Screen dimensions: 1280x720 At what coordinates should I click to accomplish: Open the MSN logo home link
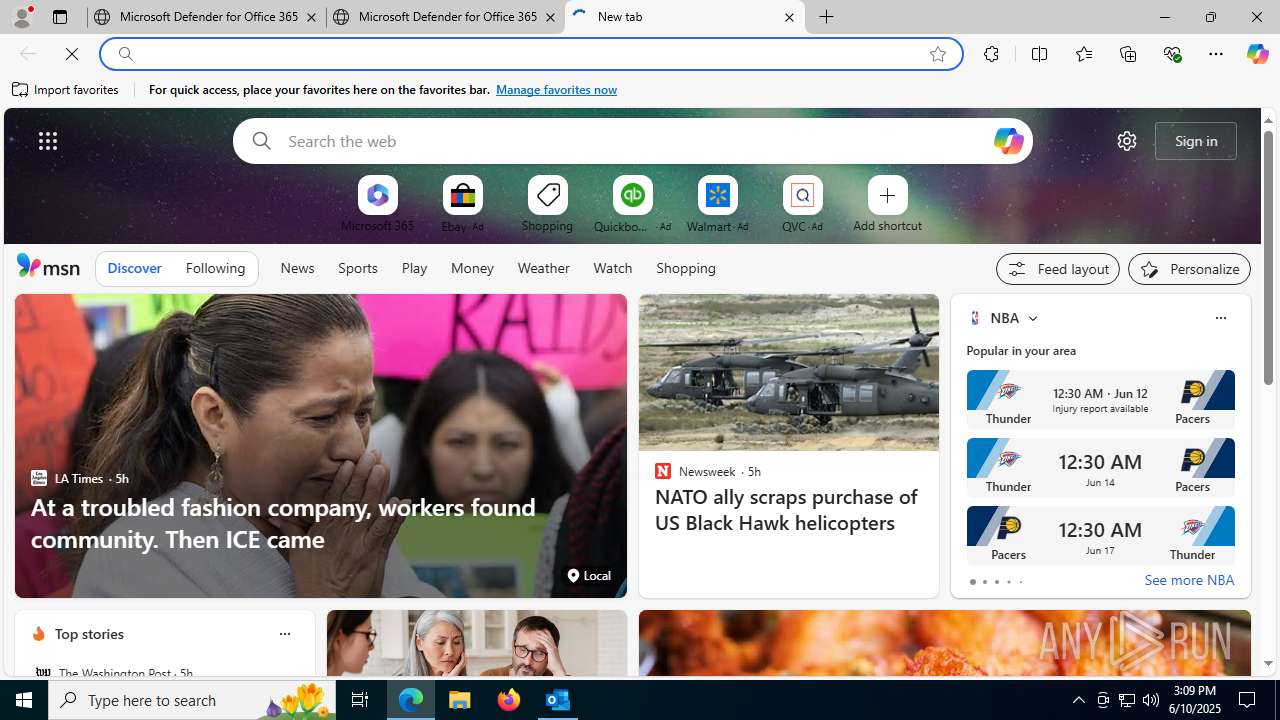click(48, 266)
